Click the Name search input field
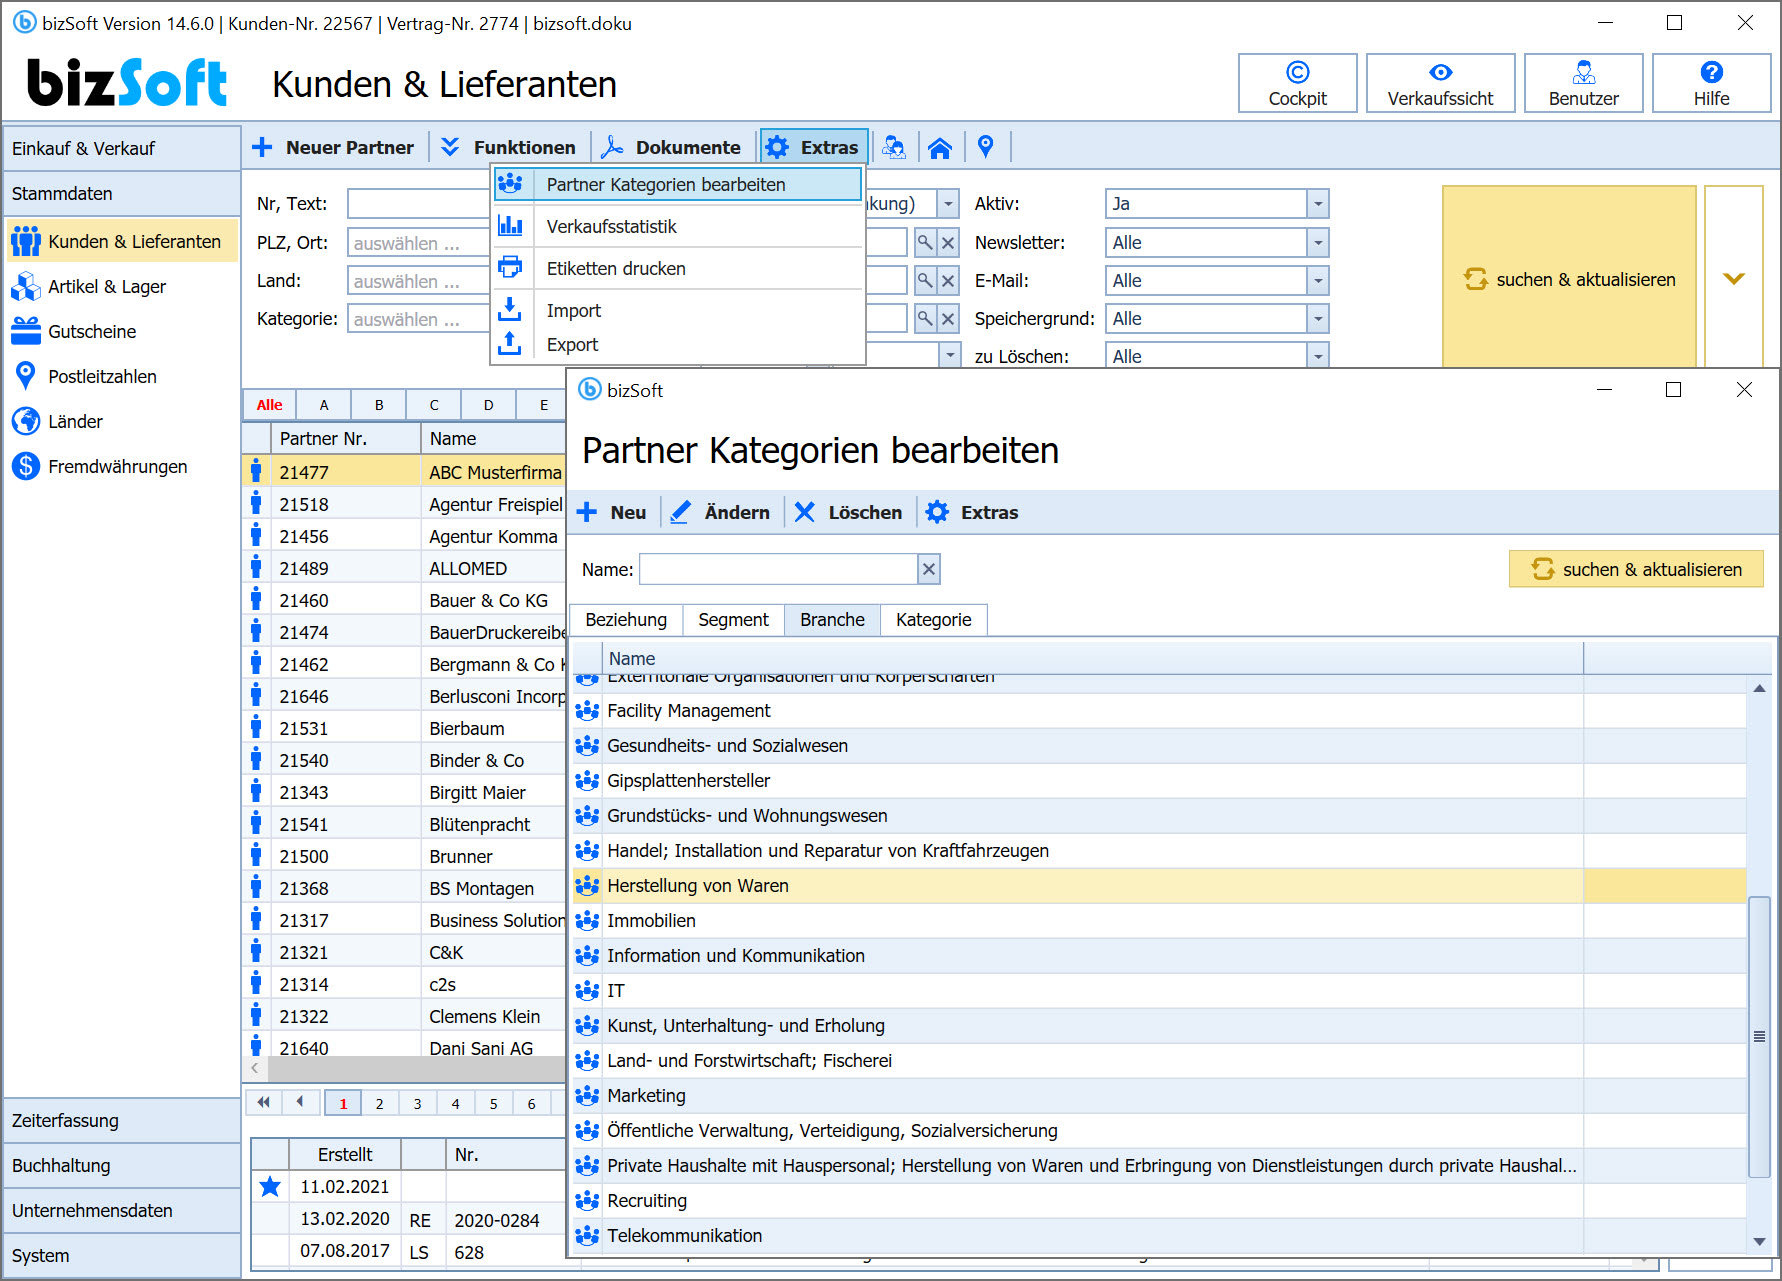 [778, 569]
